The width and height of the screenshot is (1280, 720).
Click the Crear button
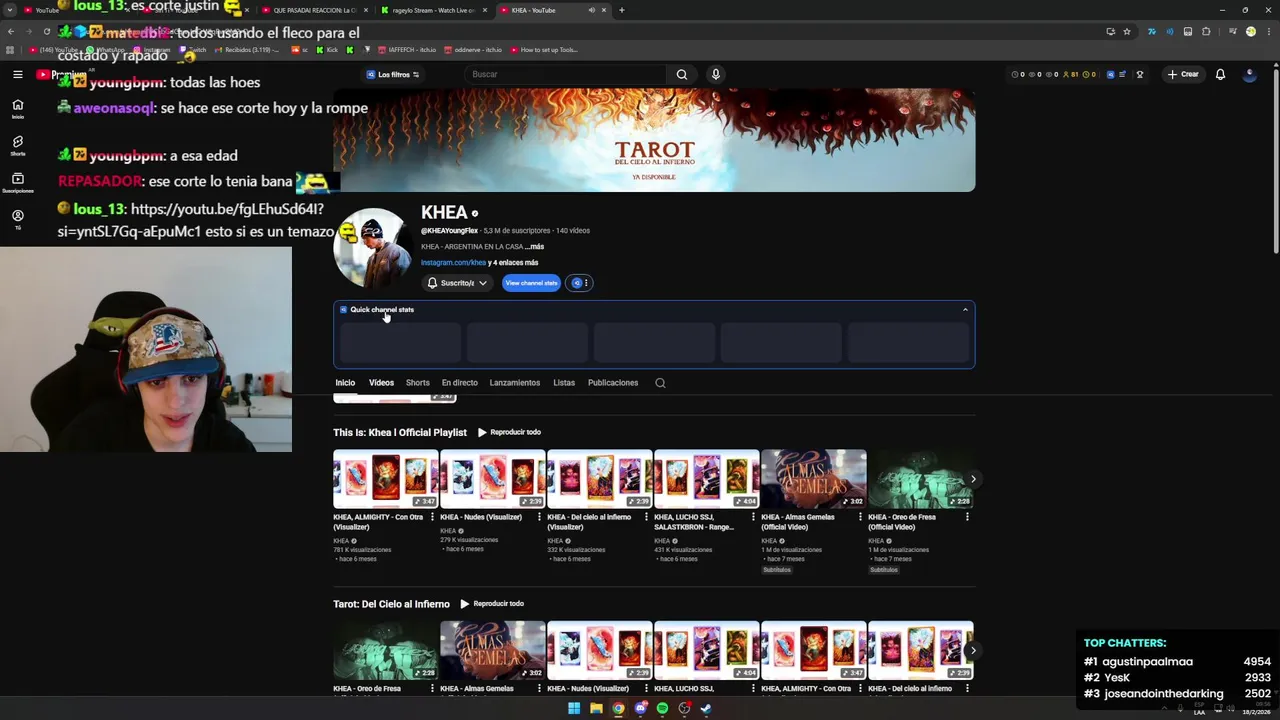1182,74
